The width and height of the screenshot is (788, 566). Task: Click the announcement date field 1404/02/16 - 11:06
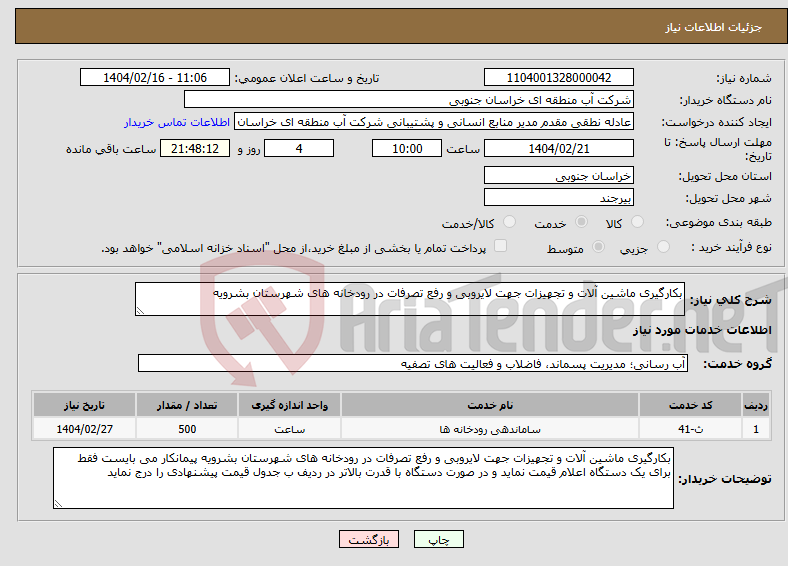[155, 77]
